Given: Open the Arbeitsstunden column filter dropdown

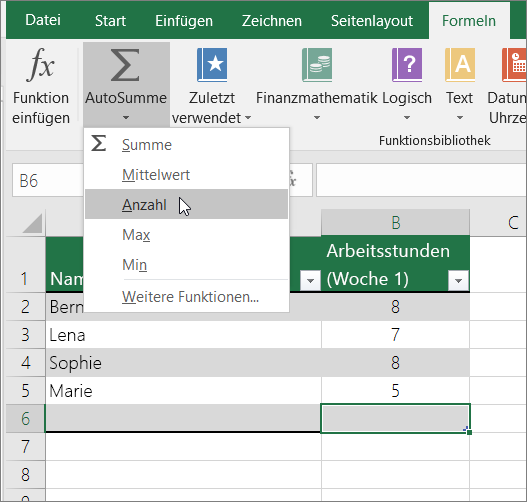Looking at the screenshot, I should tap(458, 280).
